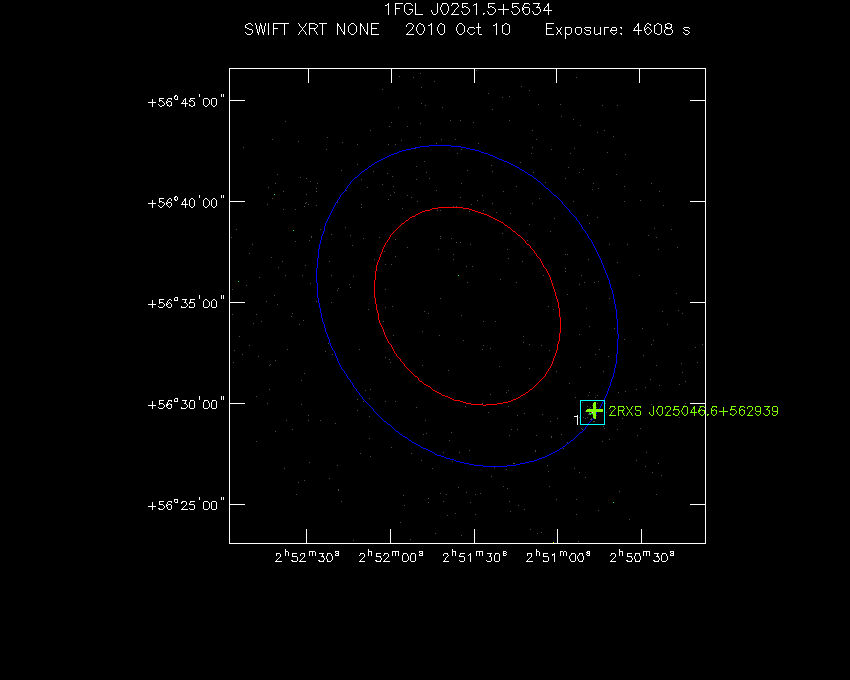Click the yellow-green cross source marker
Viewport: 850px width, 680px height.
(x=595, y=410)
